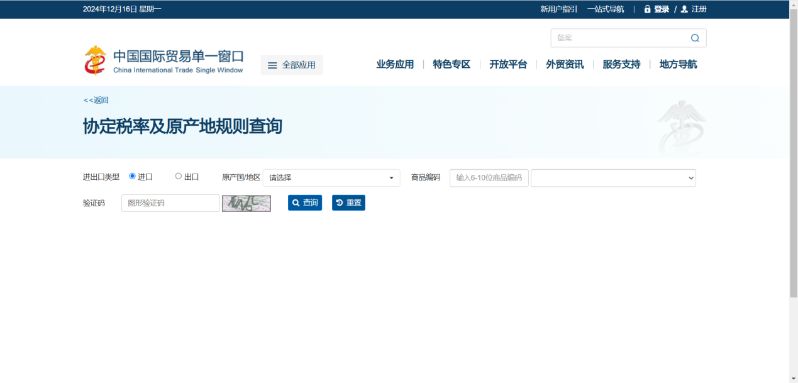Open the 外贸资讯 menu
This screenshot has width=798, height=383.
click(x=565, y=65)
